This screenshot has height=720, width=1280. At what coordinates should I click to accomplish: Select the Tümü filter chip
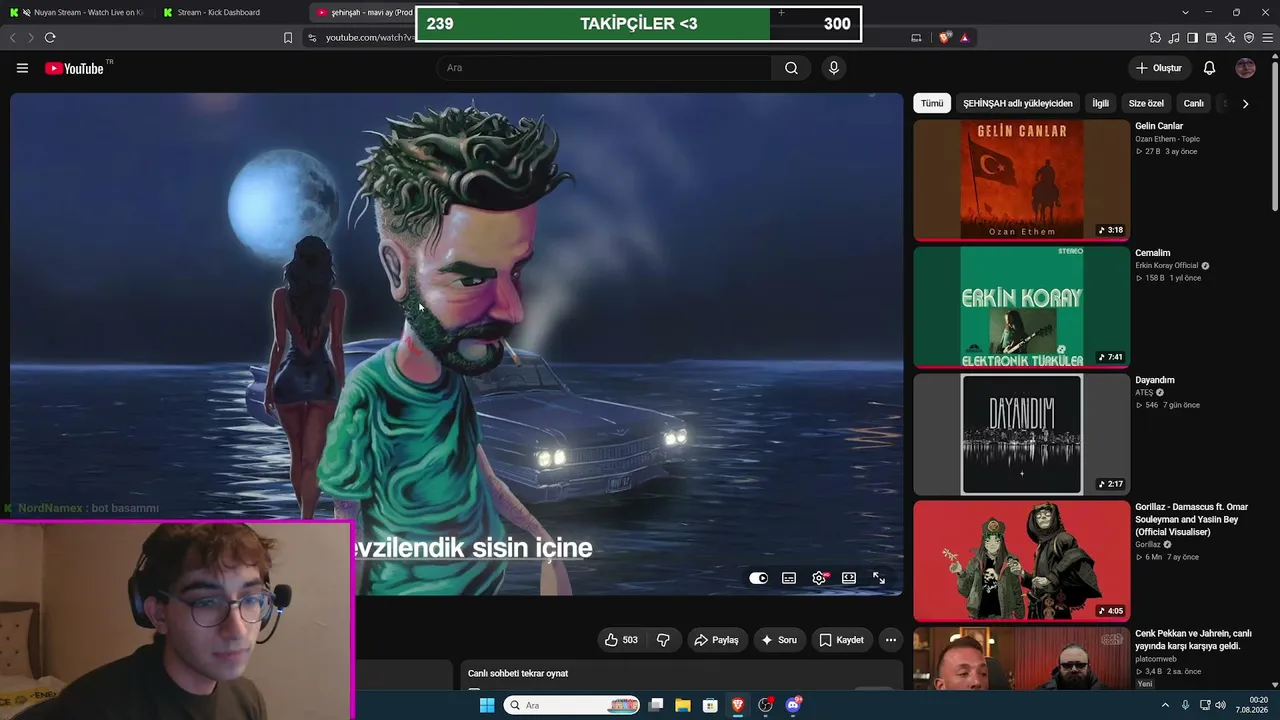click(x=932, y=103)
